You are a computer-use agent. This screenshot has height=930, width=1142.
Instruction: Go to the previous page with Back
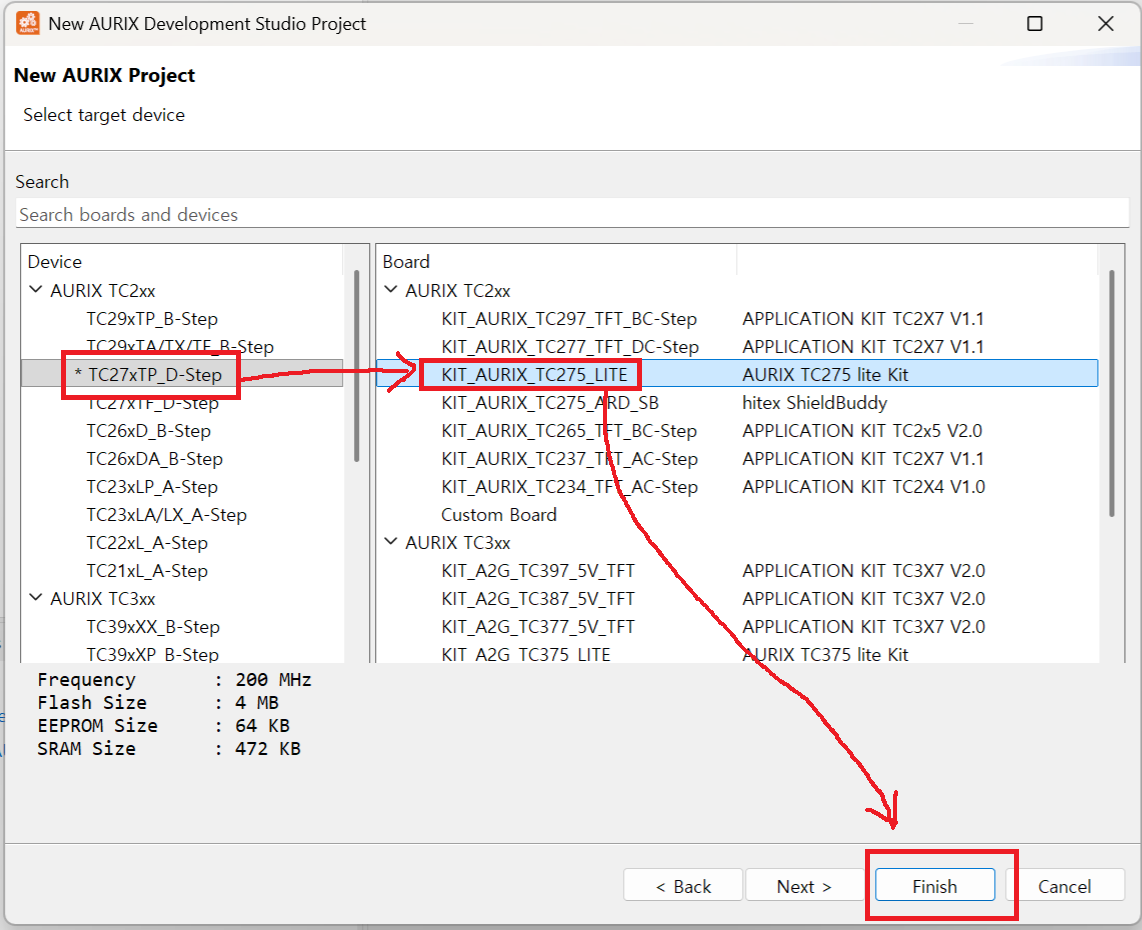point(683,886)
